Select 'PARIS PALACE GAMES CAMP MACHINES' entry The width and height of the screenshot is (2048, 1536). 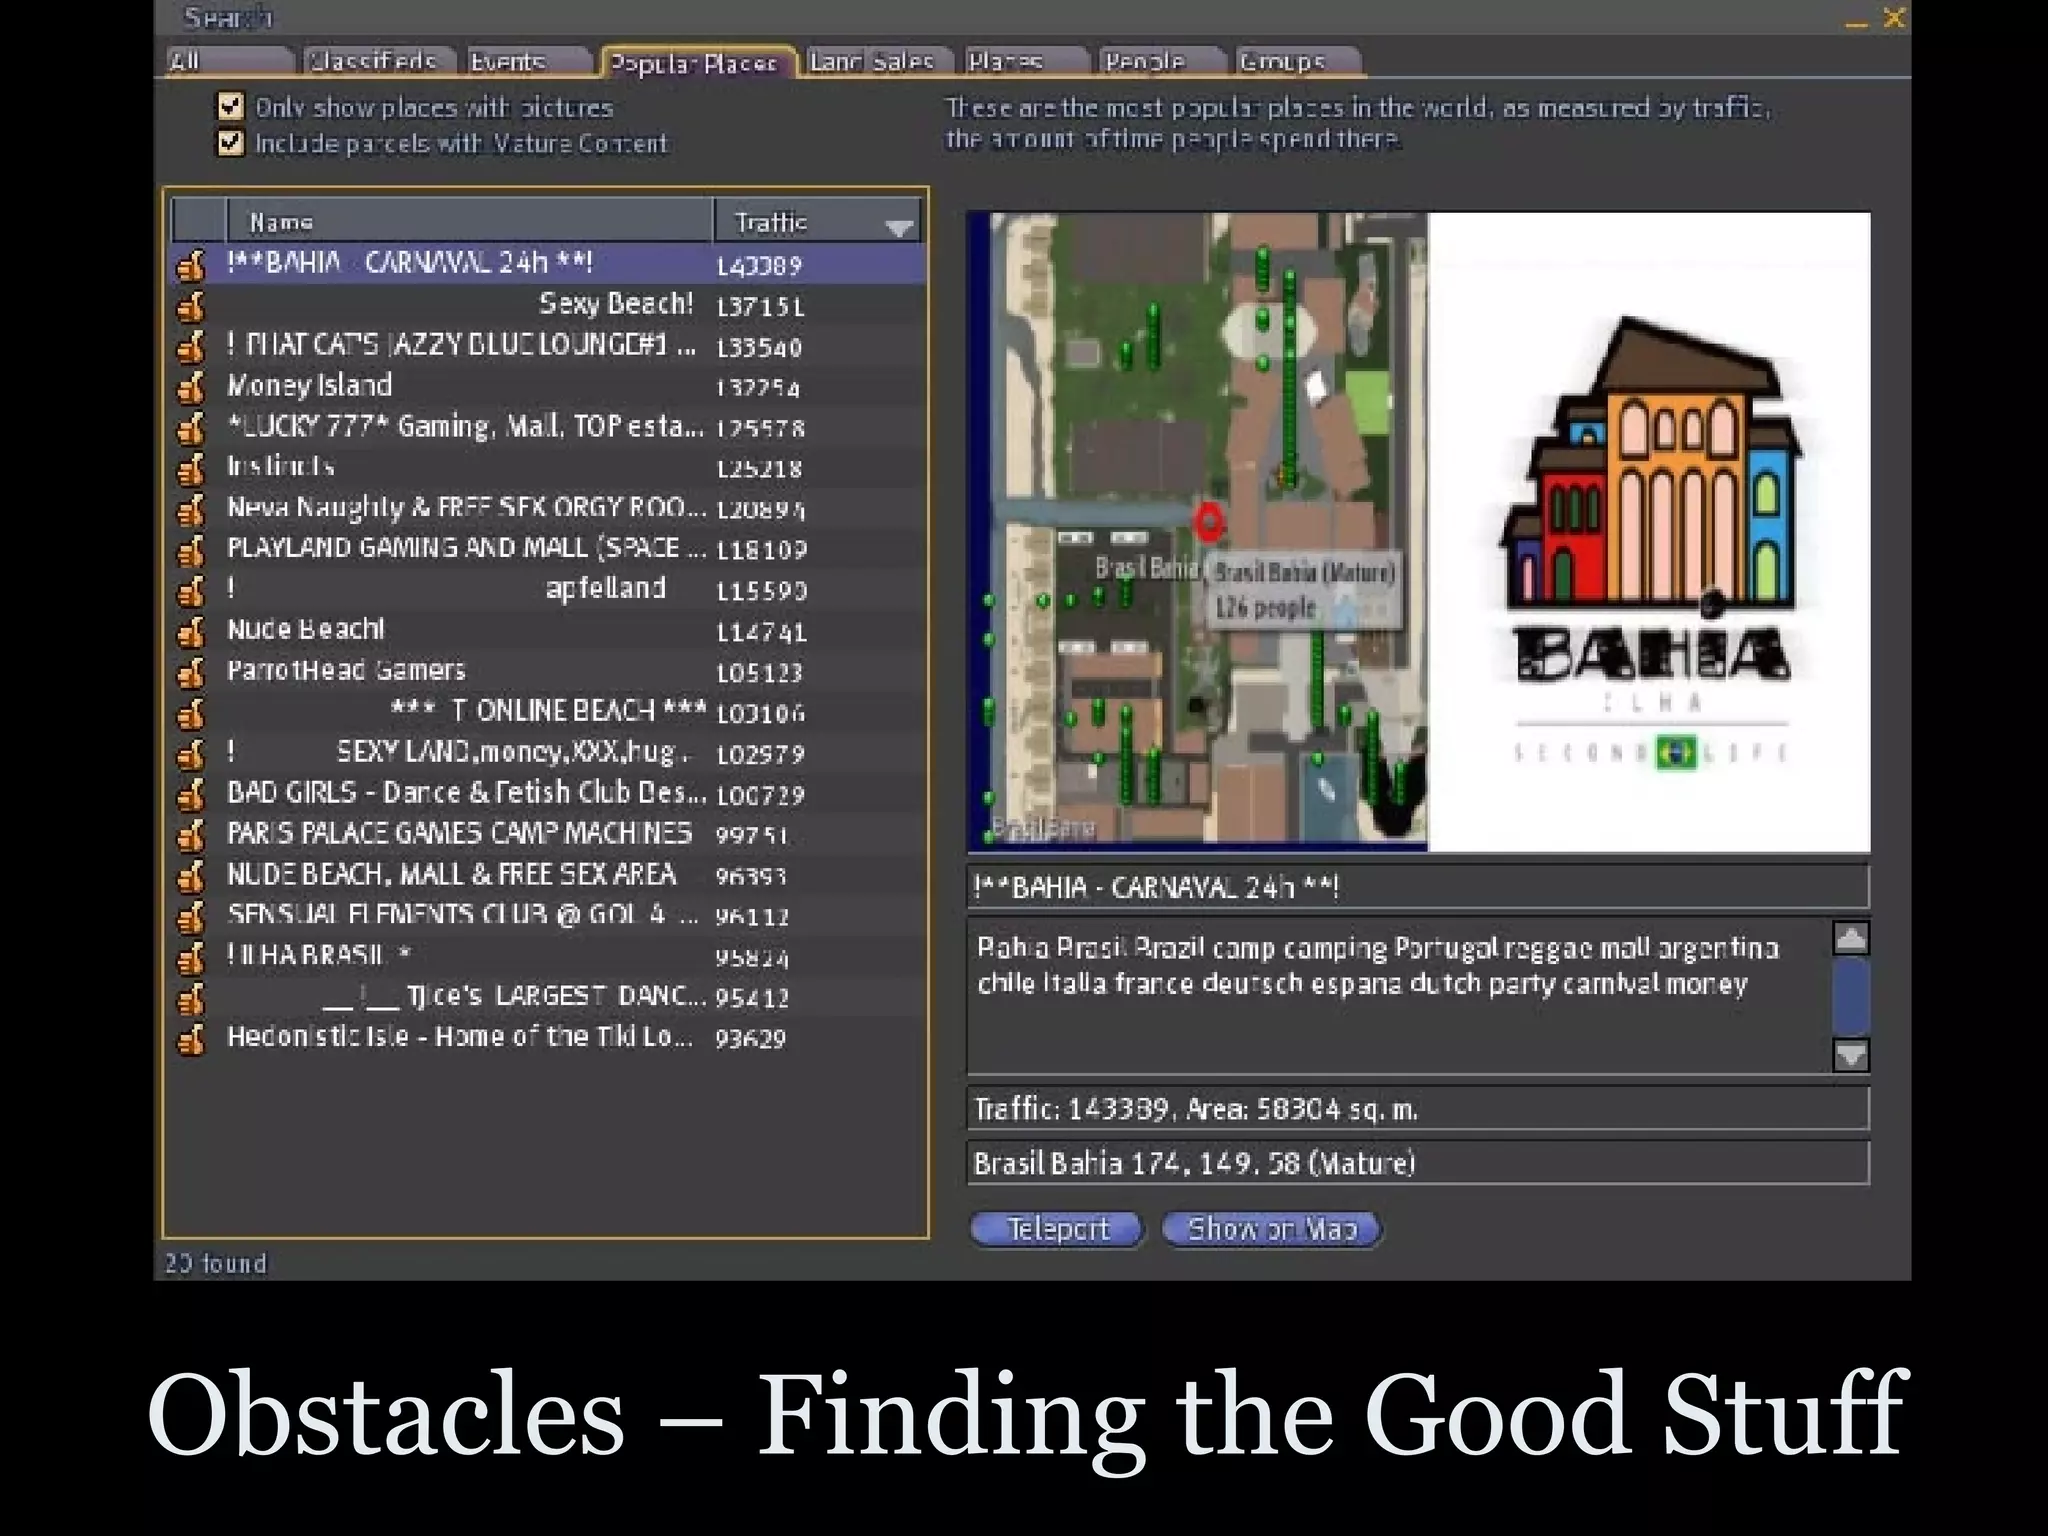click(x=548, y=833)
